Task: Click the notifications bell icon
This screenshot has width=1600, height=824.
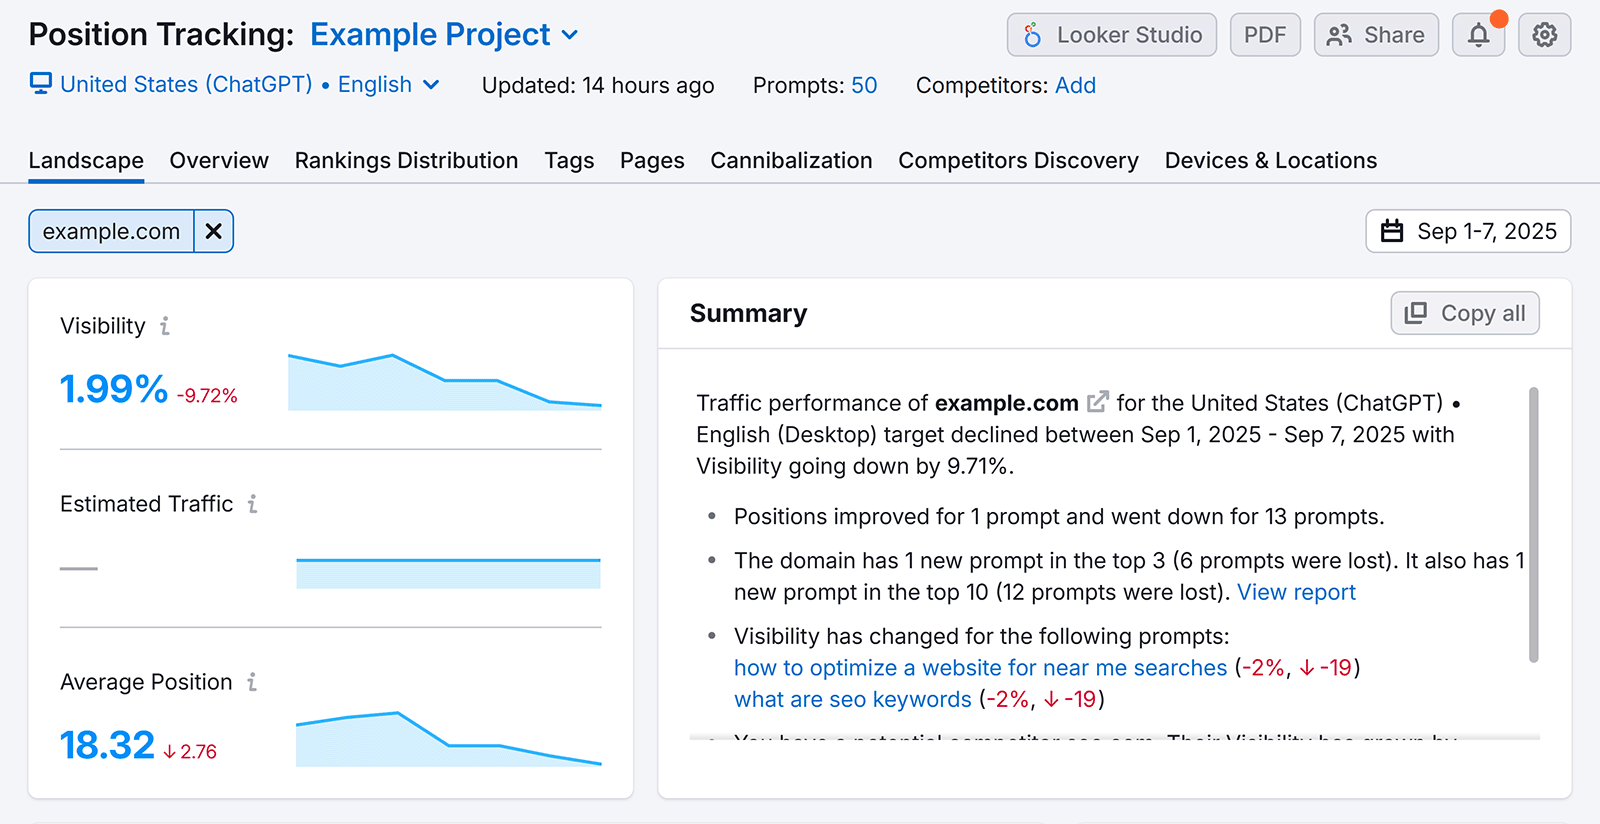Action: coord(1478,35)
